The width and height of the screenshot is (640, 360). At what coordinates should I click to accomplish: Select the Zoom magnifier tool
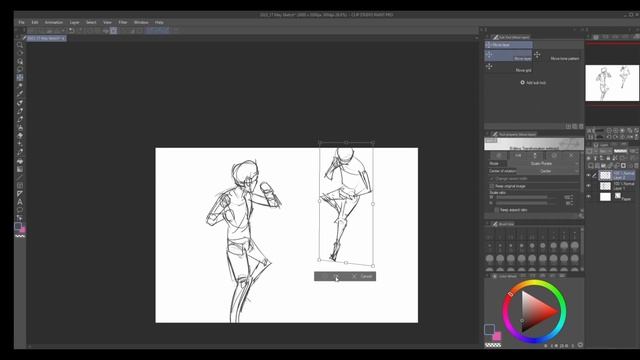(x=20, y=45)
